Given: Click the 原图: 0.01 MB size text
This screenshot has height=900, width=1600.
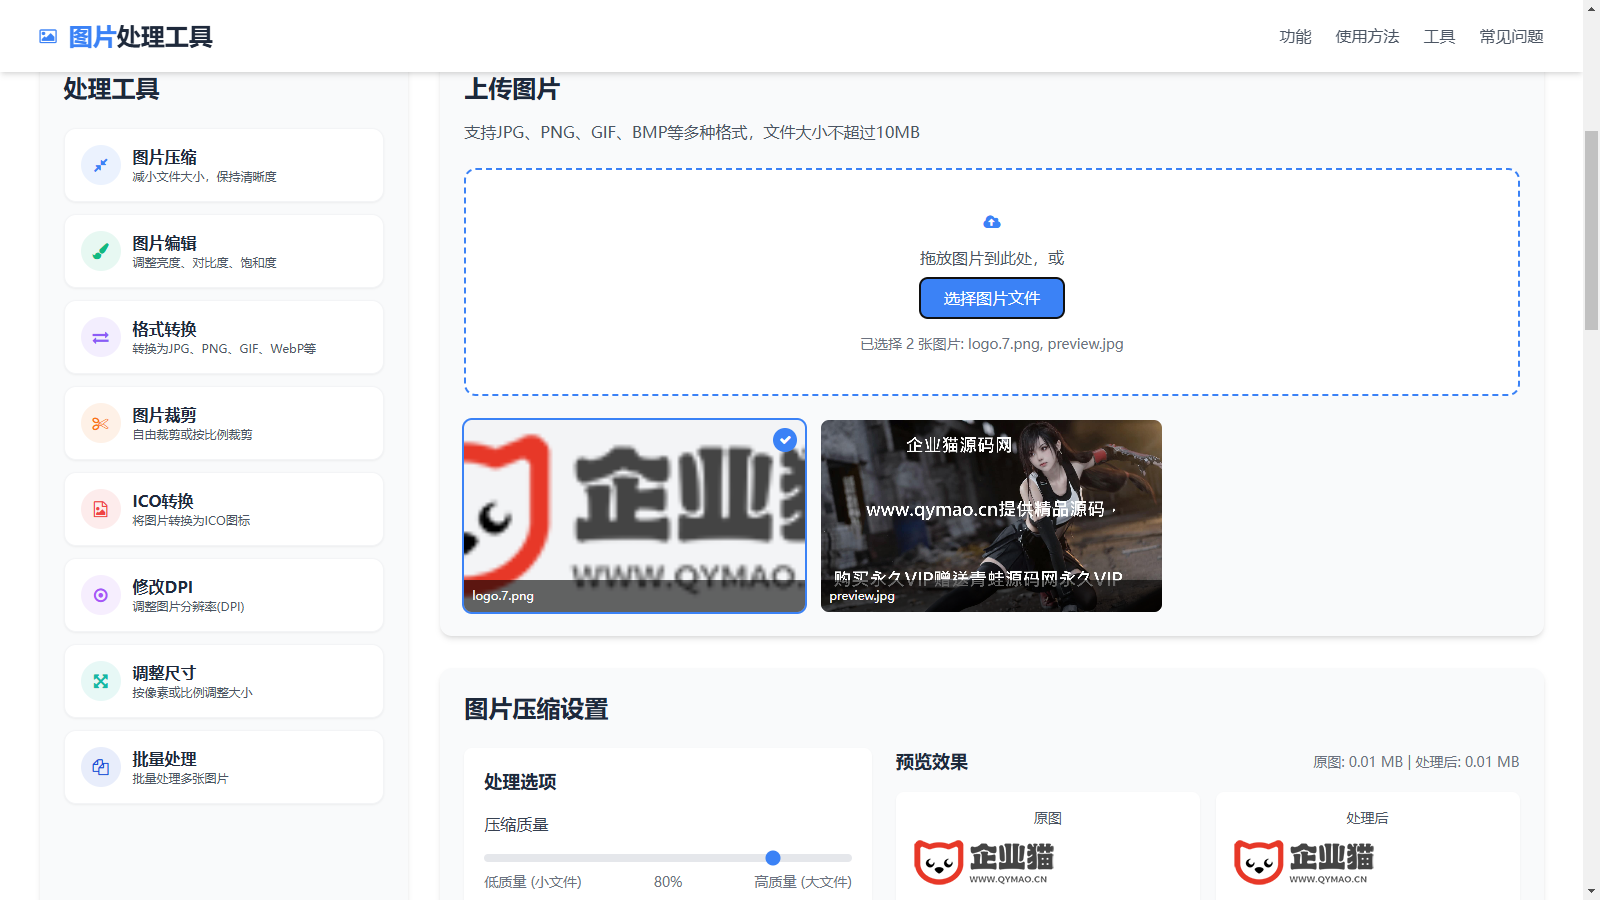Looking at the screenshot, I should click(x=1358, y=762).
